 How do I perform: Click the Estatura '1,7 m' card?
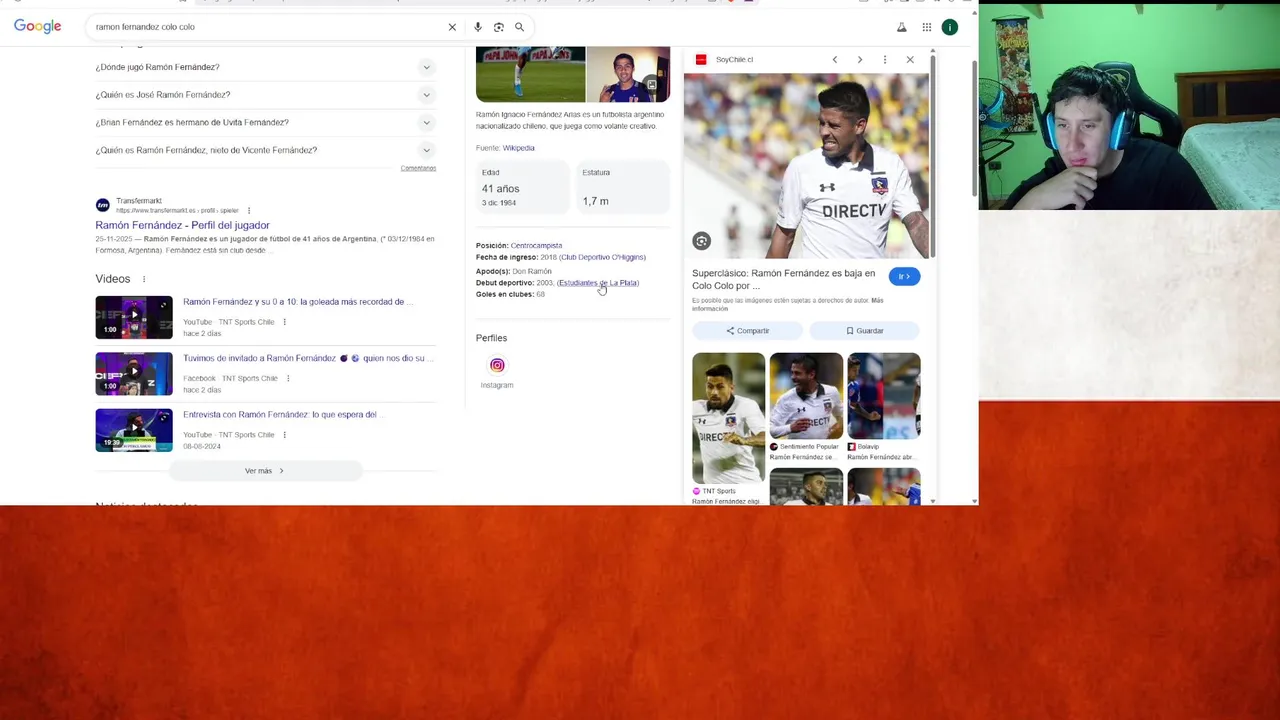pos(623,188)
